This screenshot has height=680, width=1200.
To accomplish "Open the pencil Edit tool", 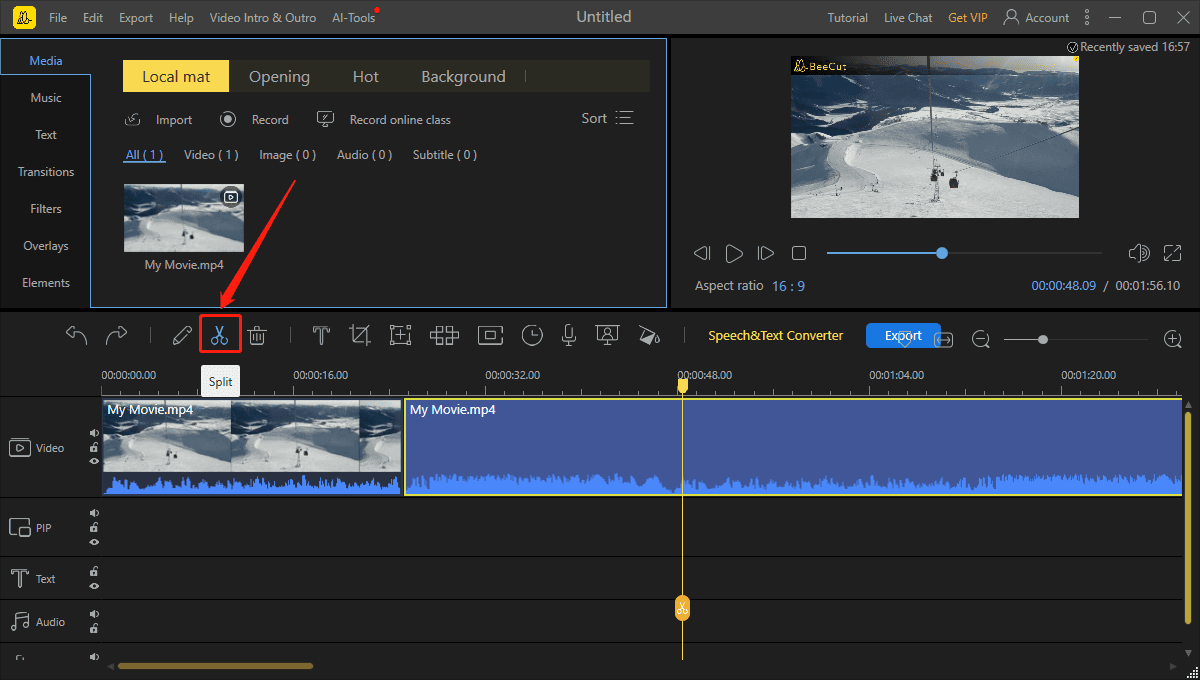I will pos(182,336).
